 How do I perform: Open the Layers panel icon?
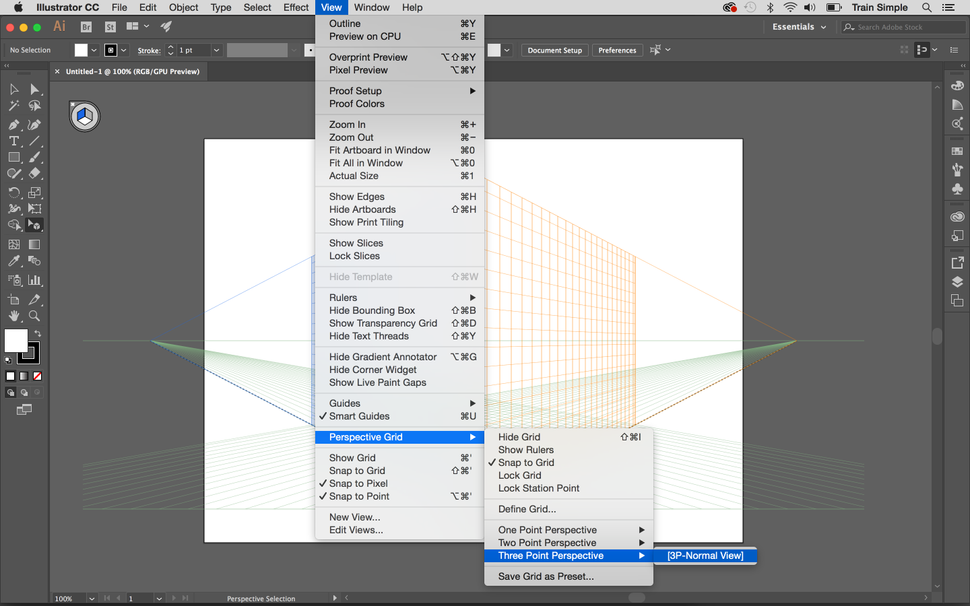[957, 282]
